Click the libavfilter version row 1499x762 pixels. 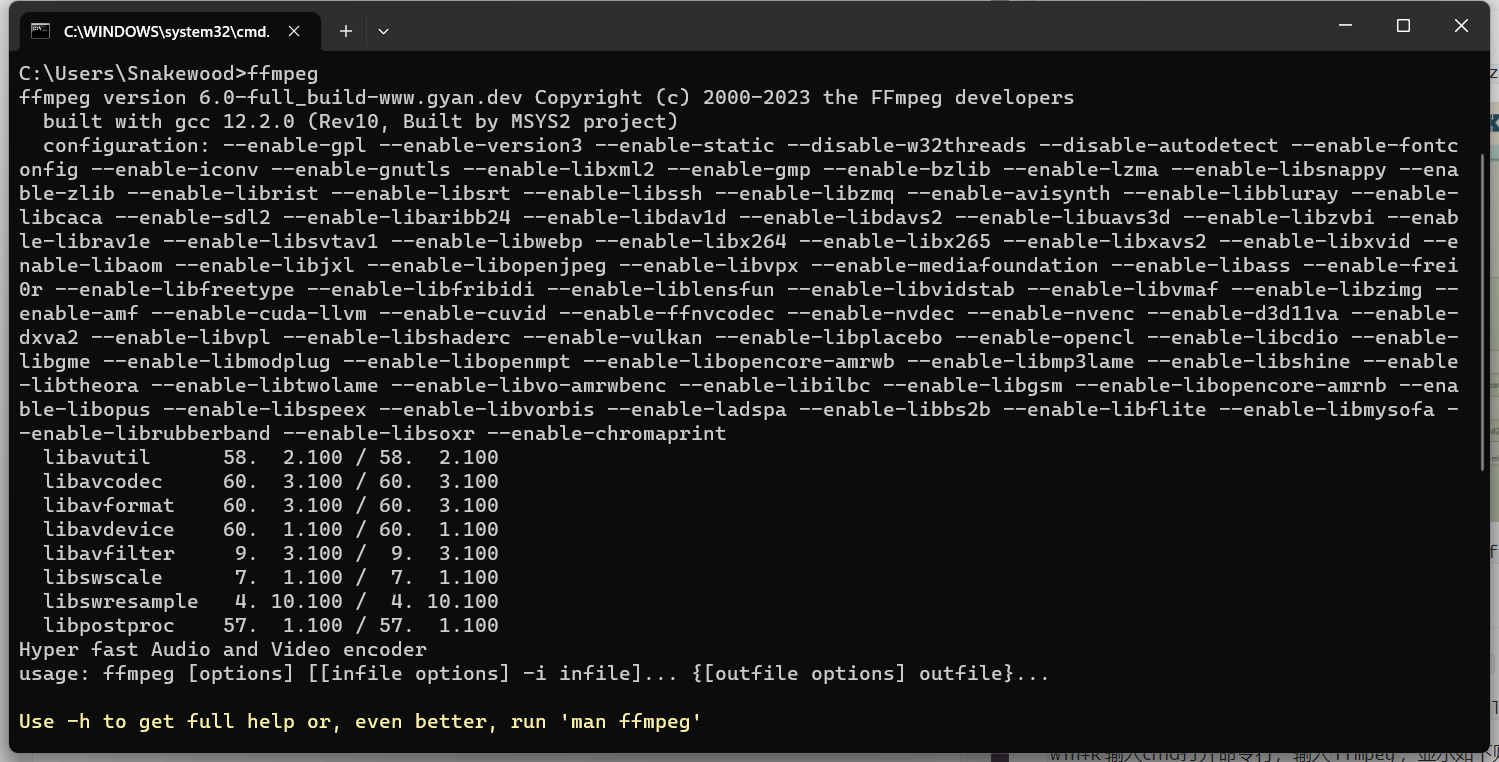click(271, 554)
